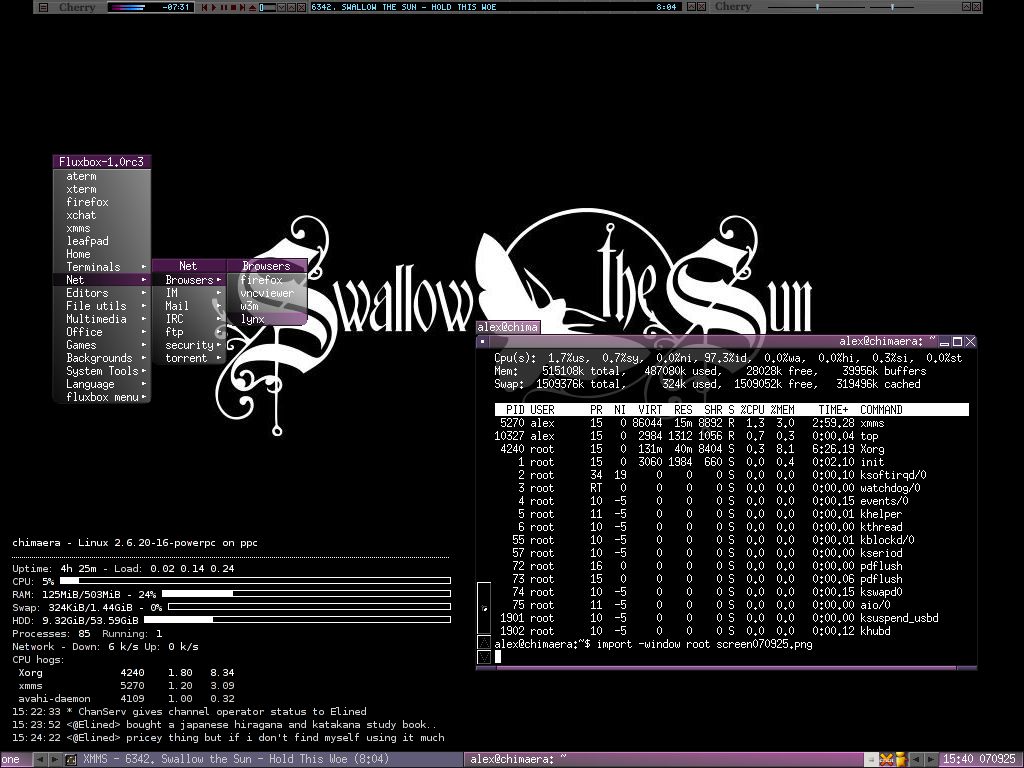Image resolution: width=1024 pixels, height=768 pixels.
Task: Click the toolbar clock showing 15:40
Action: [980, 760]
